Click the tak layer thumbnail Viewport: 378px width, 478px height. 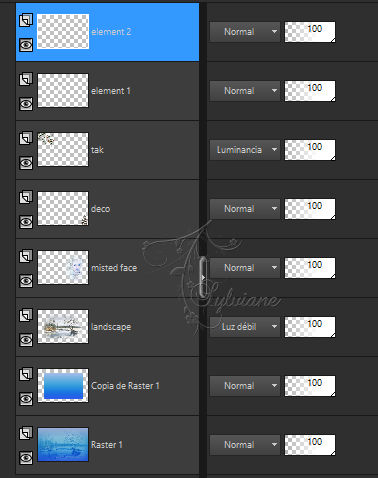[63, 150]
